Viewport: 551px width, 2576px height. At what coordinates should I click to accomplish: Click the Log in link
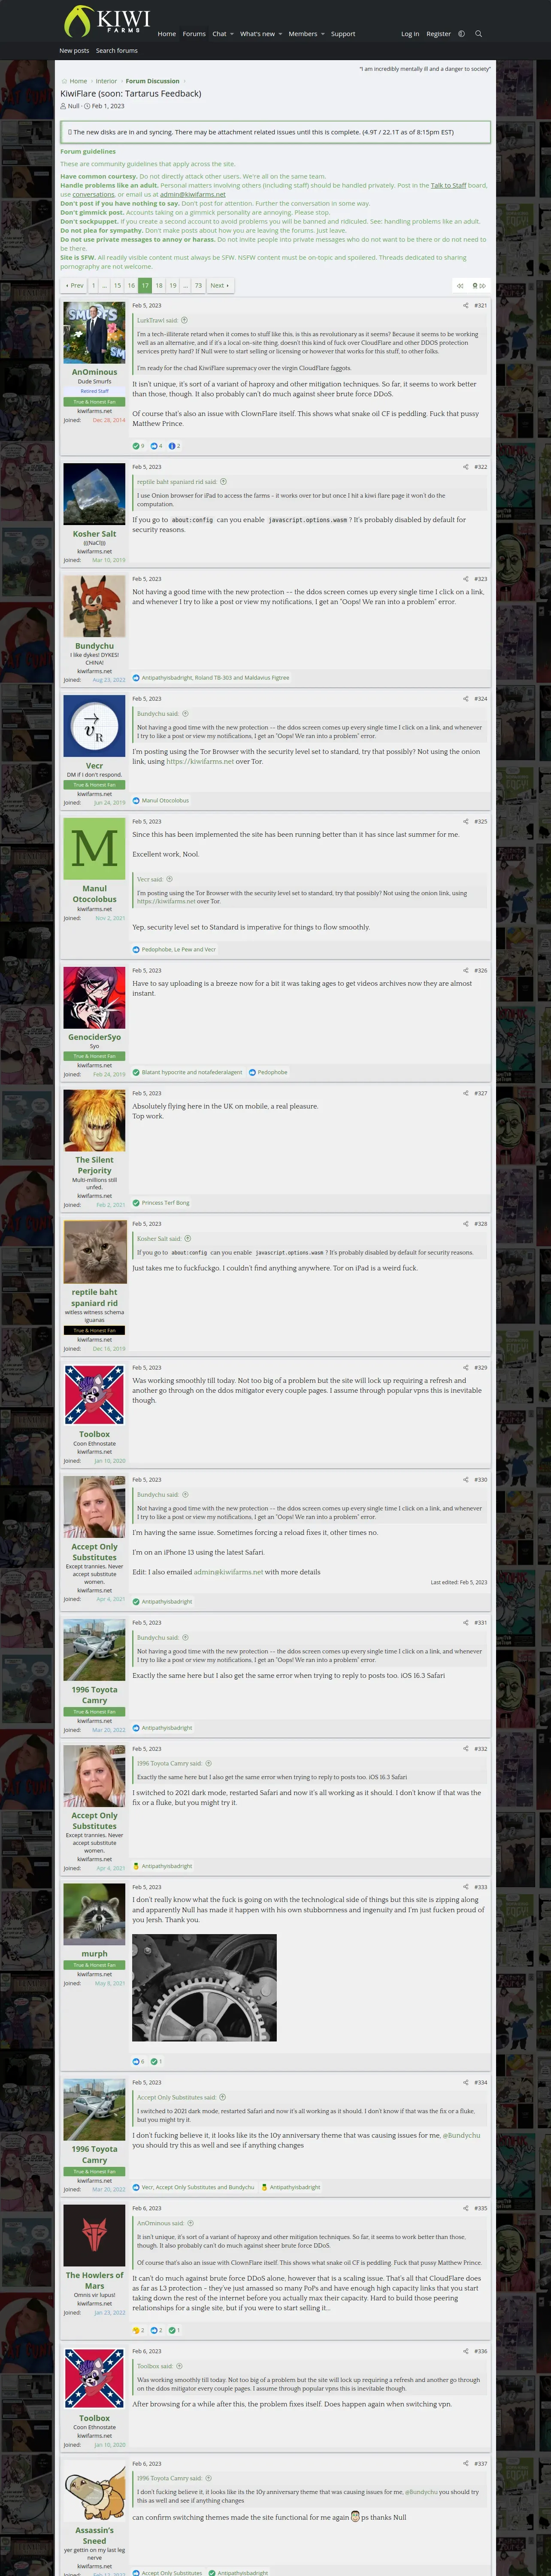[x=410, y=34]
